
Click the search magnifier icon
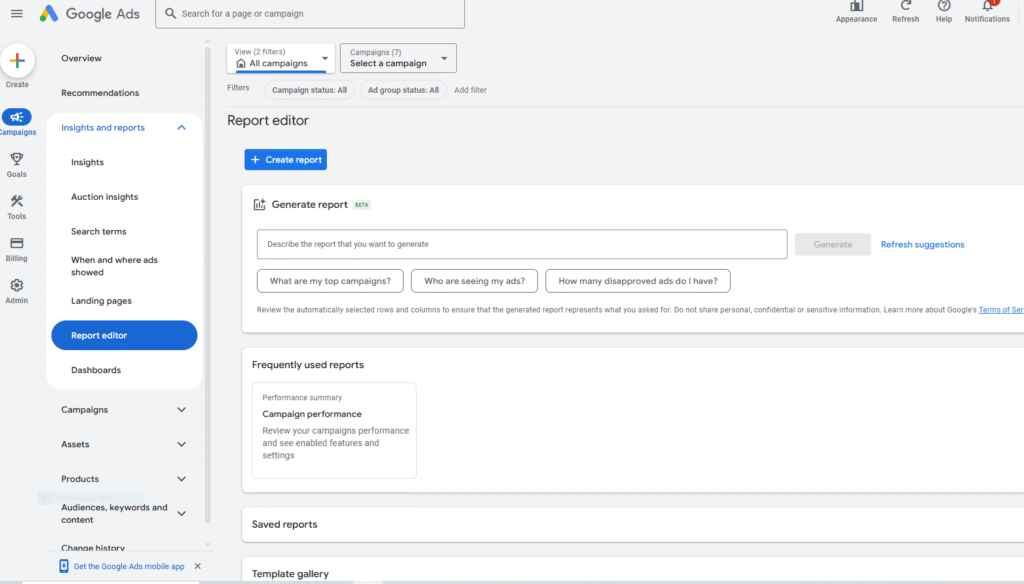(x=170, y=13)
